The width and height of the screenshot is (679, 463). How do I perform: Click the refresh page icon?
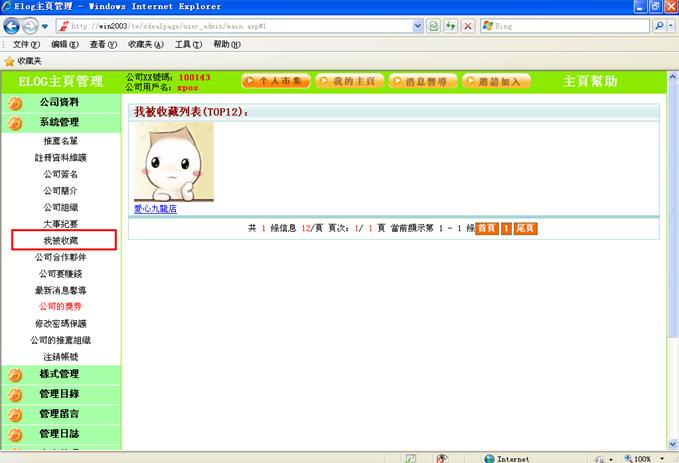(x=450, y=25)
